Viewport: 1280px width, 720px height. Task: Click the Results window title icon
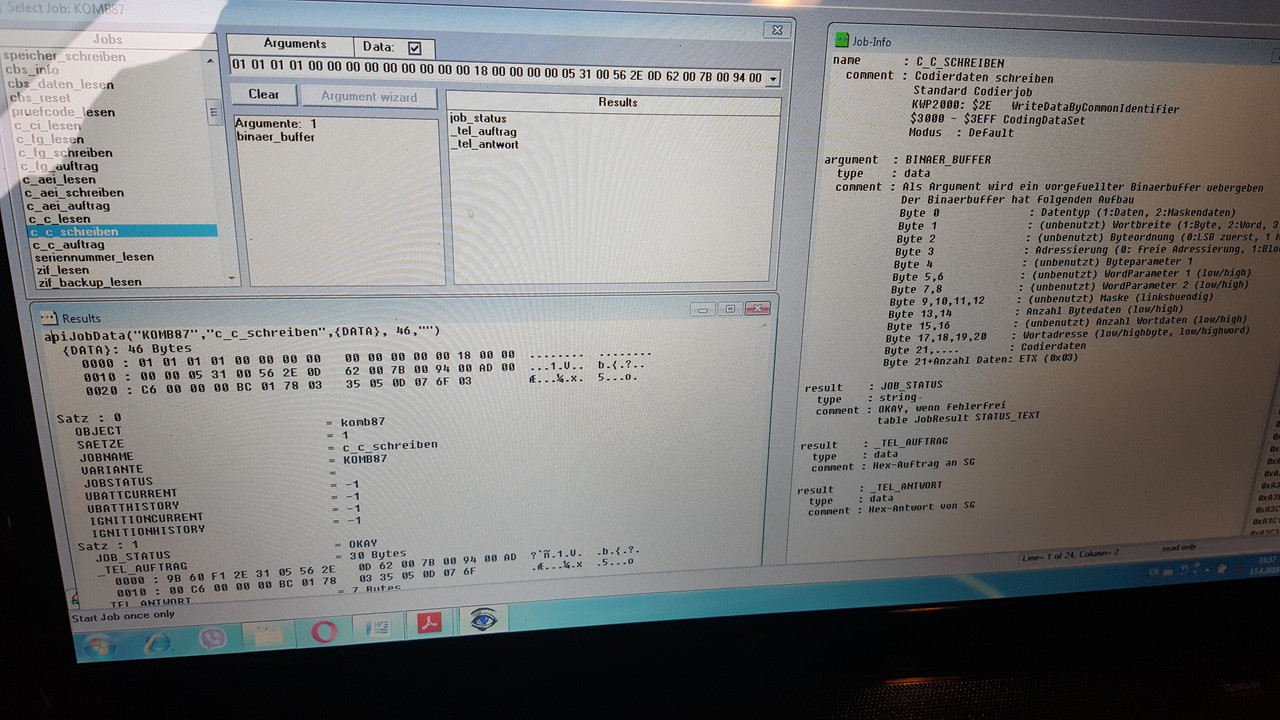[x=48, y=317]
